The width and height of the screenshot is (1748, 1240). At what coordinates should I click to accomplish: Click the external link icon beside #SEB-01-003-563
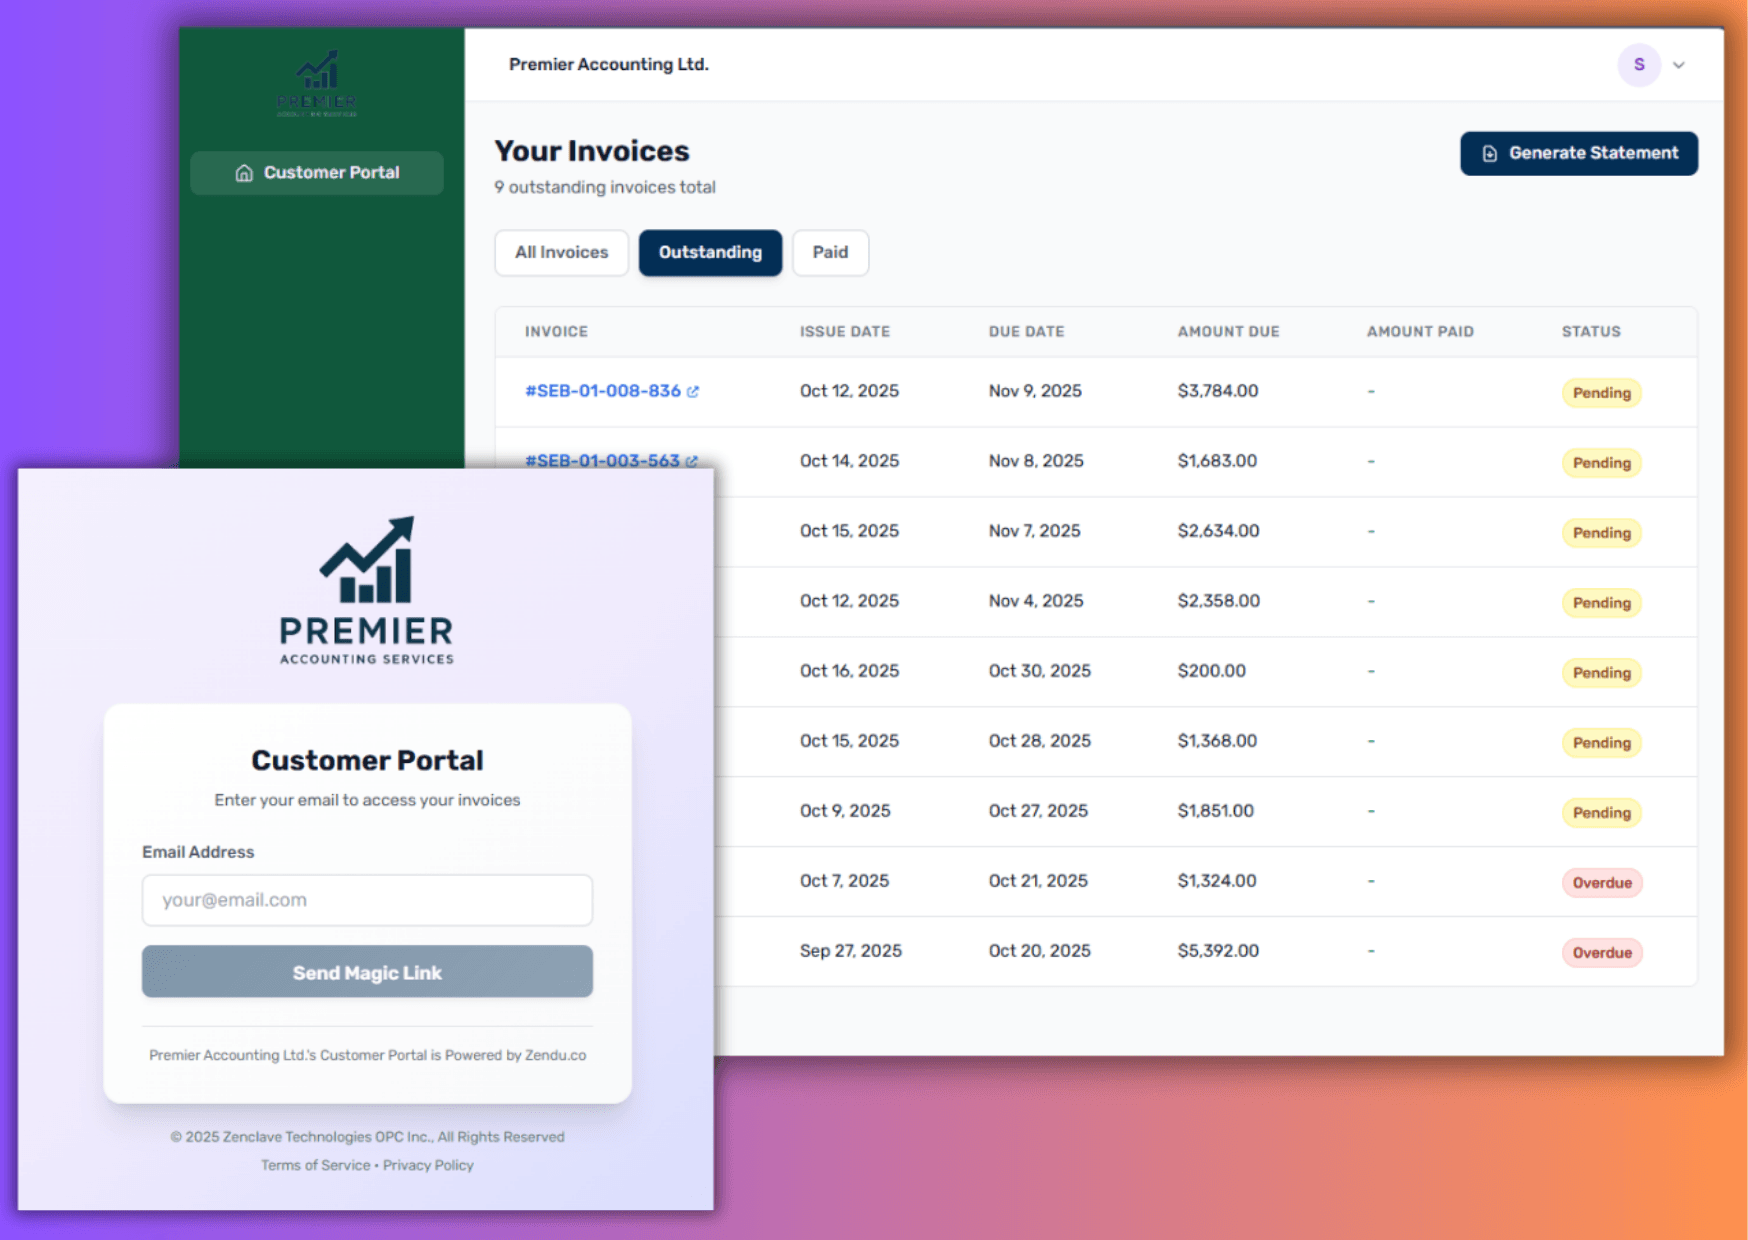(x=692, y=461)
